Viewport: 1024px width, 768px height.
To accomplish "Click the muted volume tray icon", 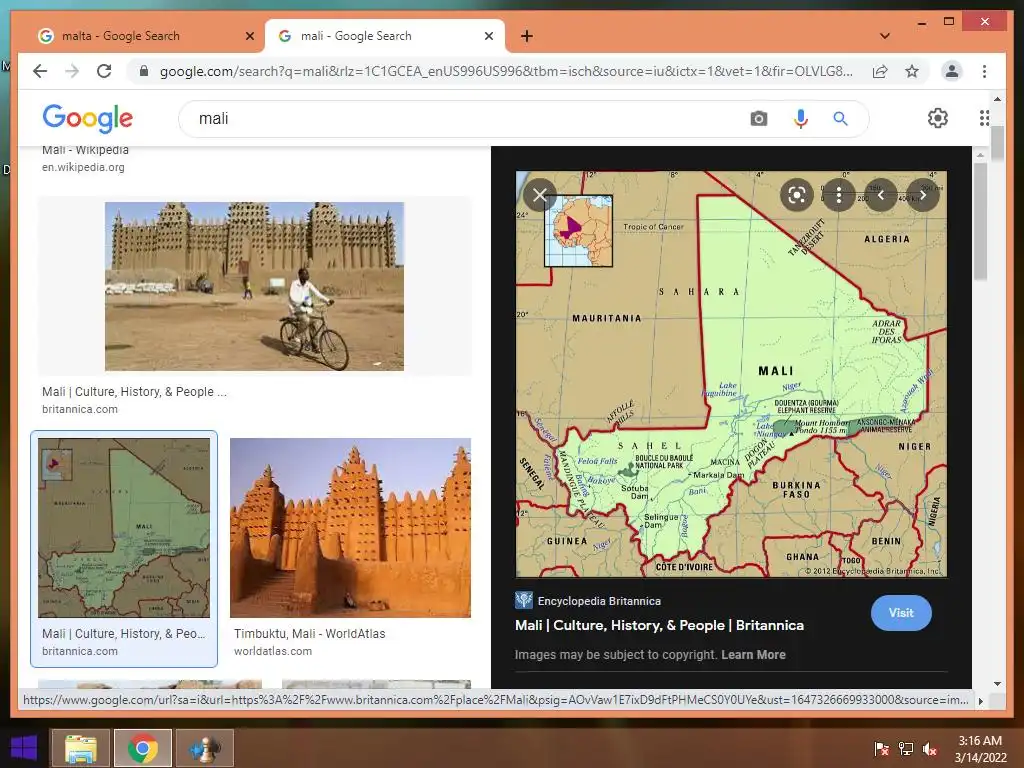I will point(930,748).
